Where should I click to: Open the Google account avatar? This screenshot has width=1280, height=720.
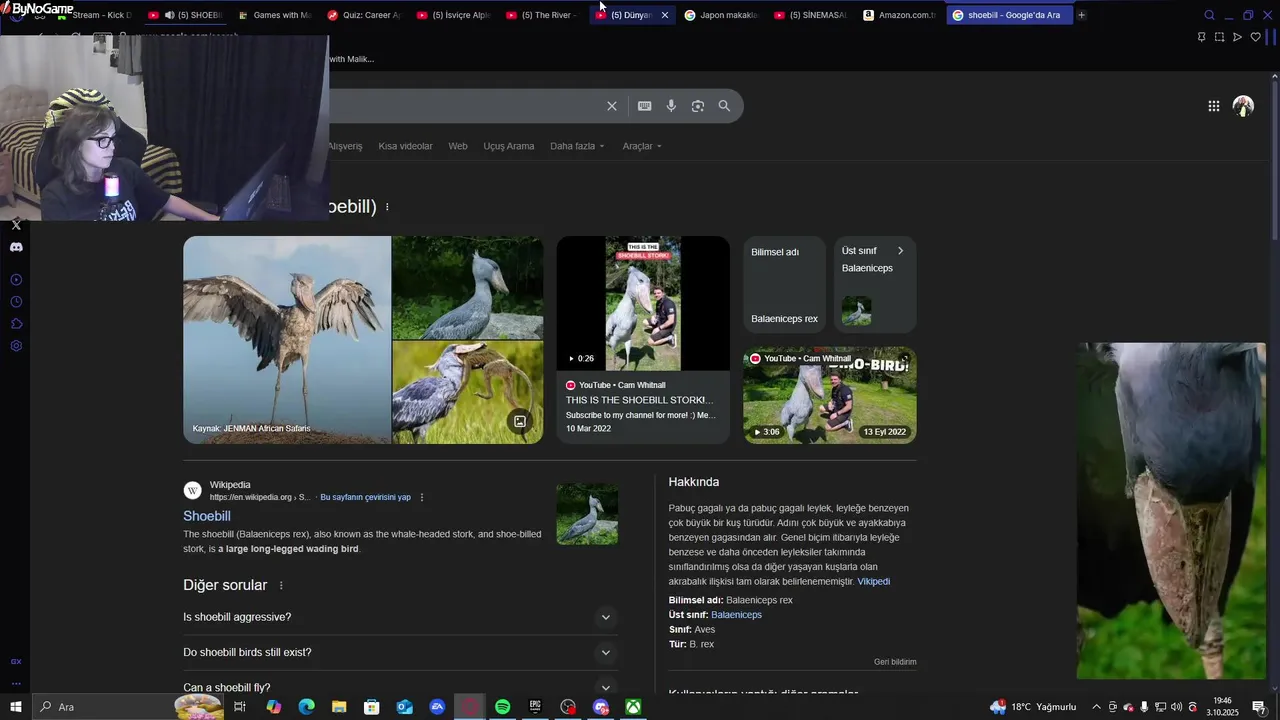[x=1243, y=106]
